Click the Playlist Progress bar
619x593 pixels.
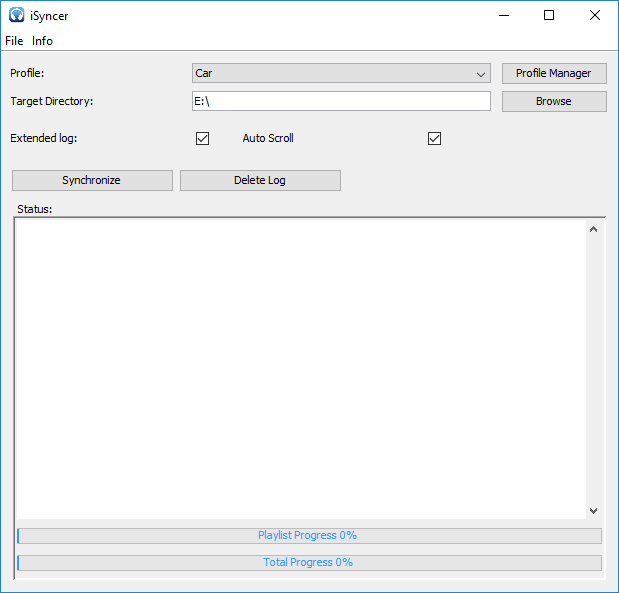pyautogui.click(x=309, y=536)
